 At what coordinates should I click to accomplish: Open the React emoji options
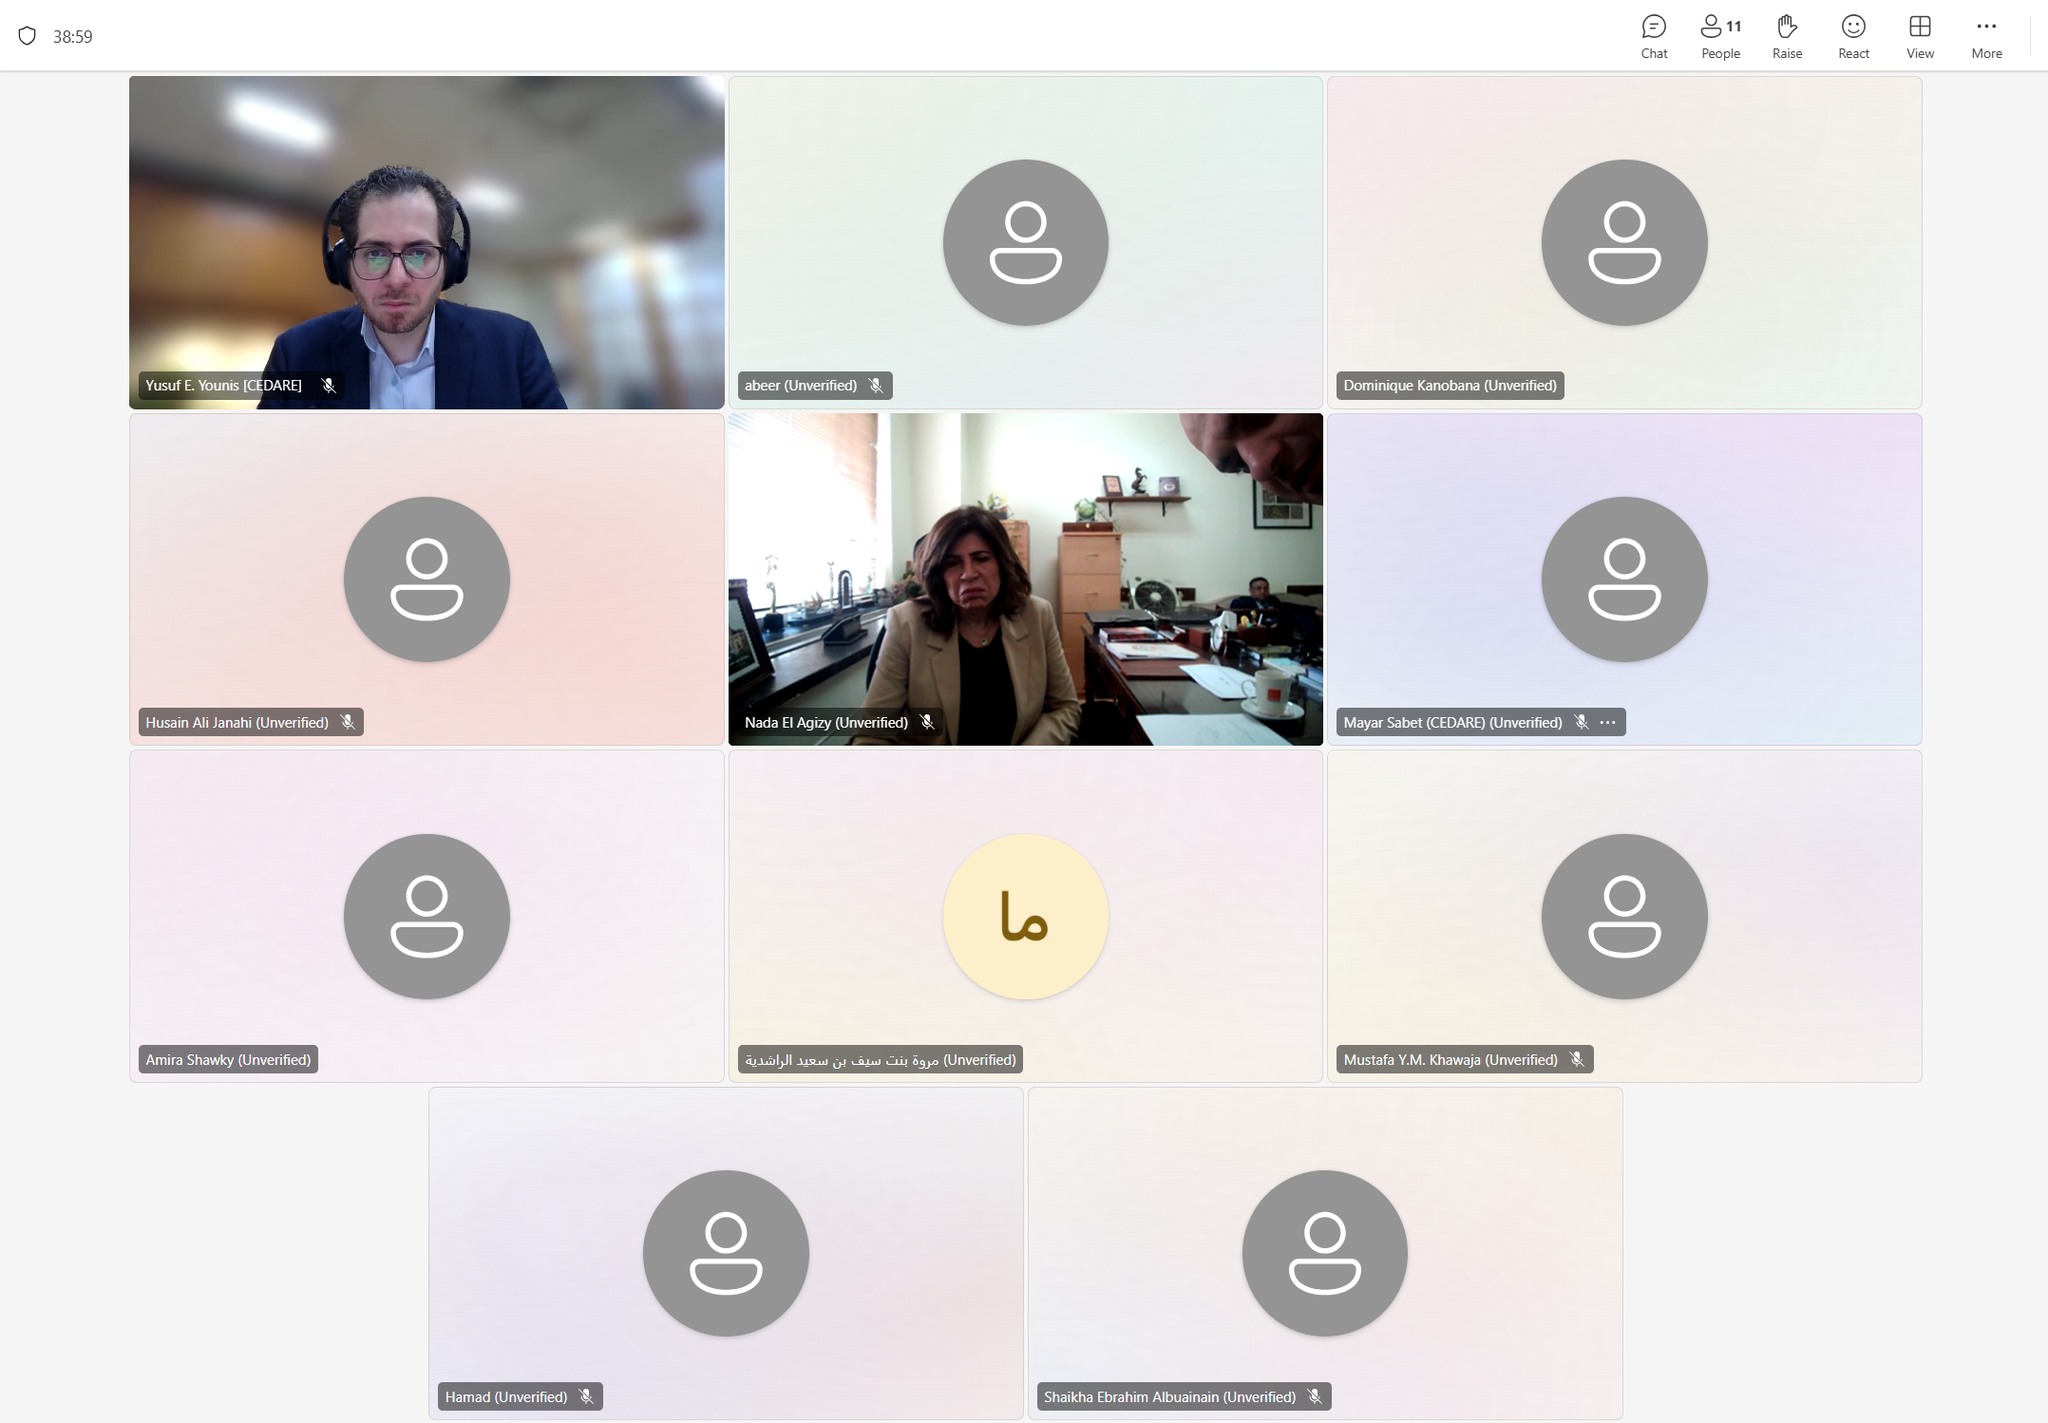pos(1853,37)
